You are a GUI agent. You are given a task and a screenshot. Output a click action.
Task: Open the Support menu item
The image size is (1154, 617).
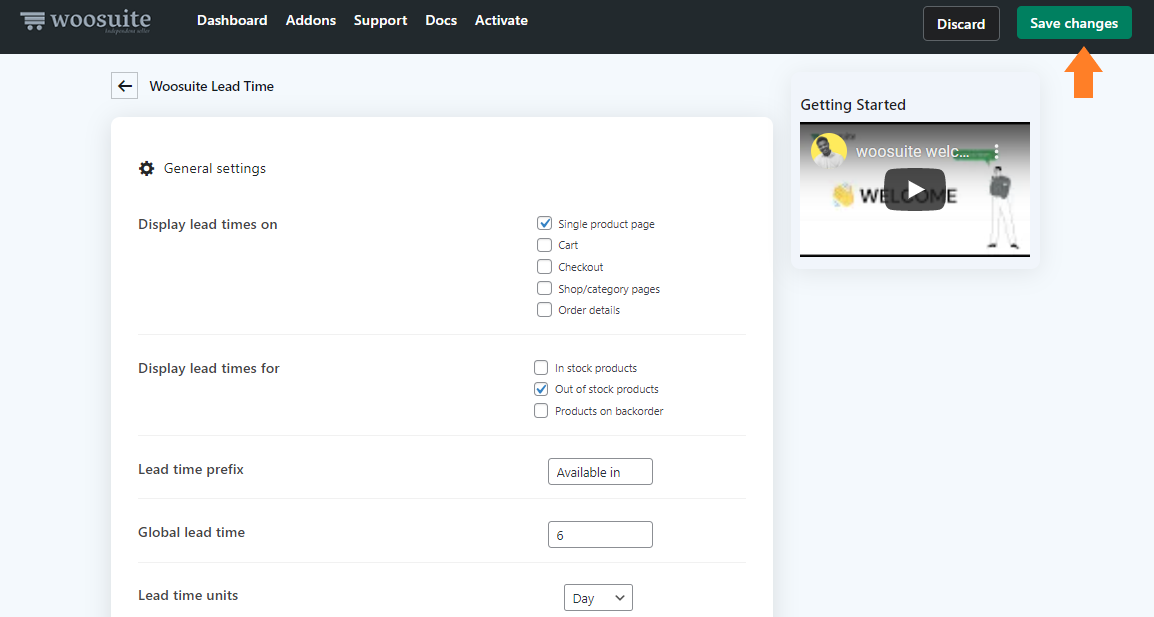[x=380, y=21]
